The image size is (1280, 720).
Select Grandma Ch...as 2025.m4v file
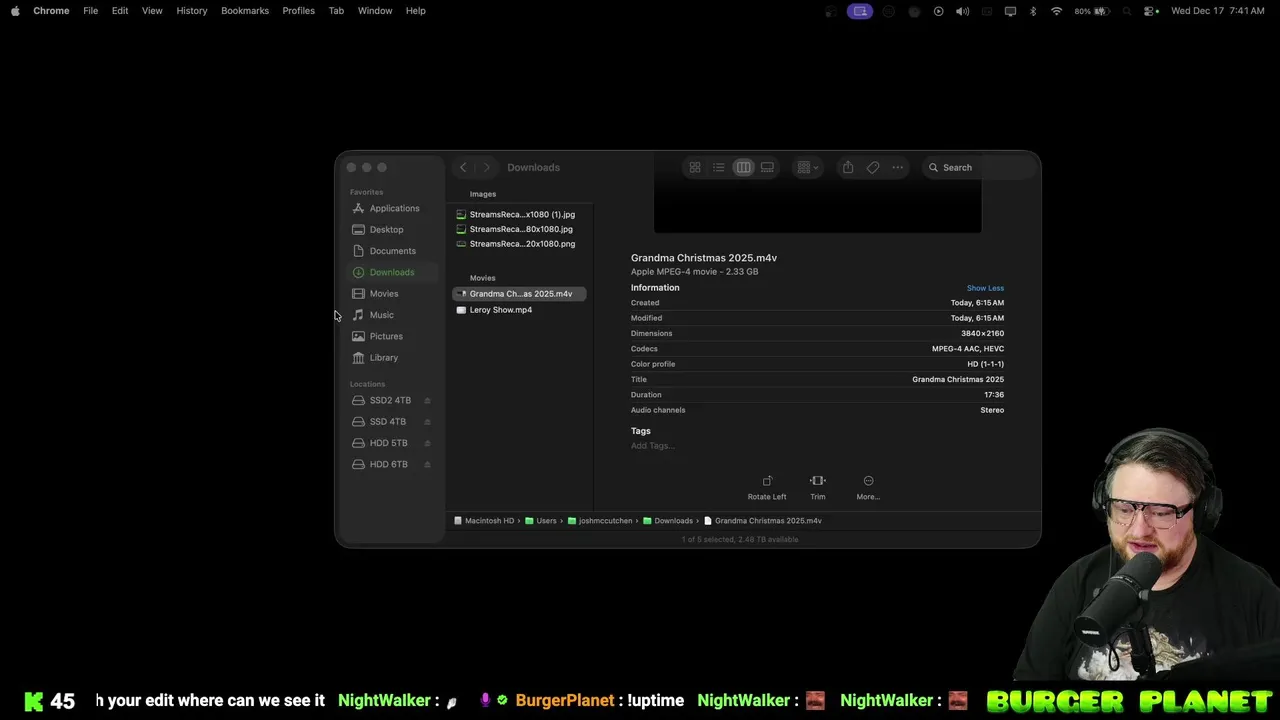(519, 294)
